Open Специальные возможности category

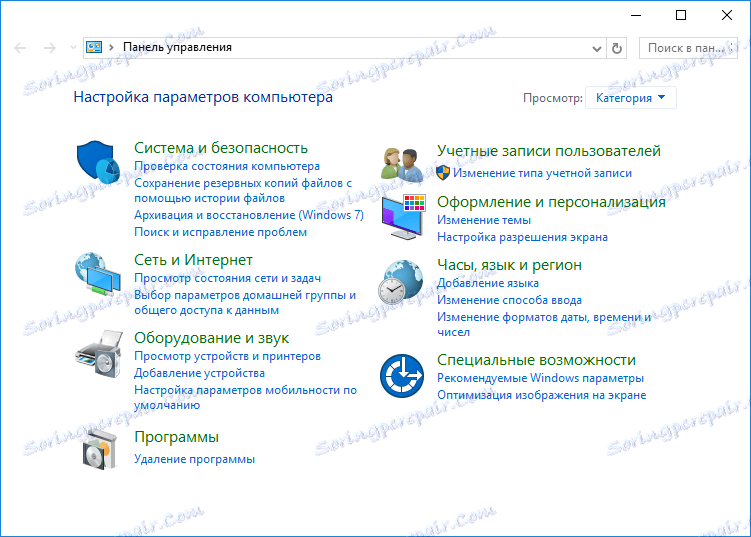[536, 360]
